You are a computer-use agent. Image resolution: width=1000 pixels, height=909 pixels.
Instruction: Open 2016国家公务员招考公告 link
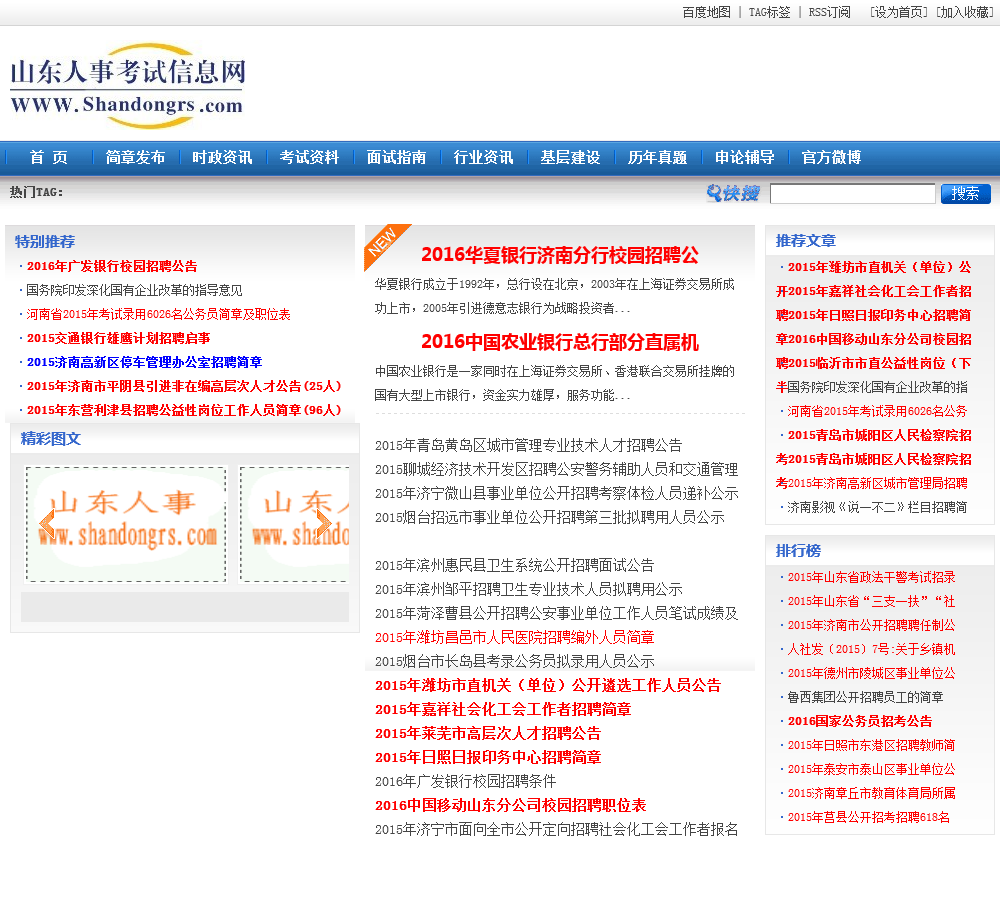[860, 721]
